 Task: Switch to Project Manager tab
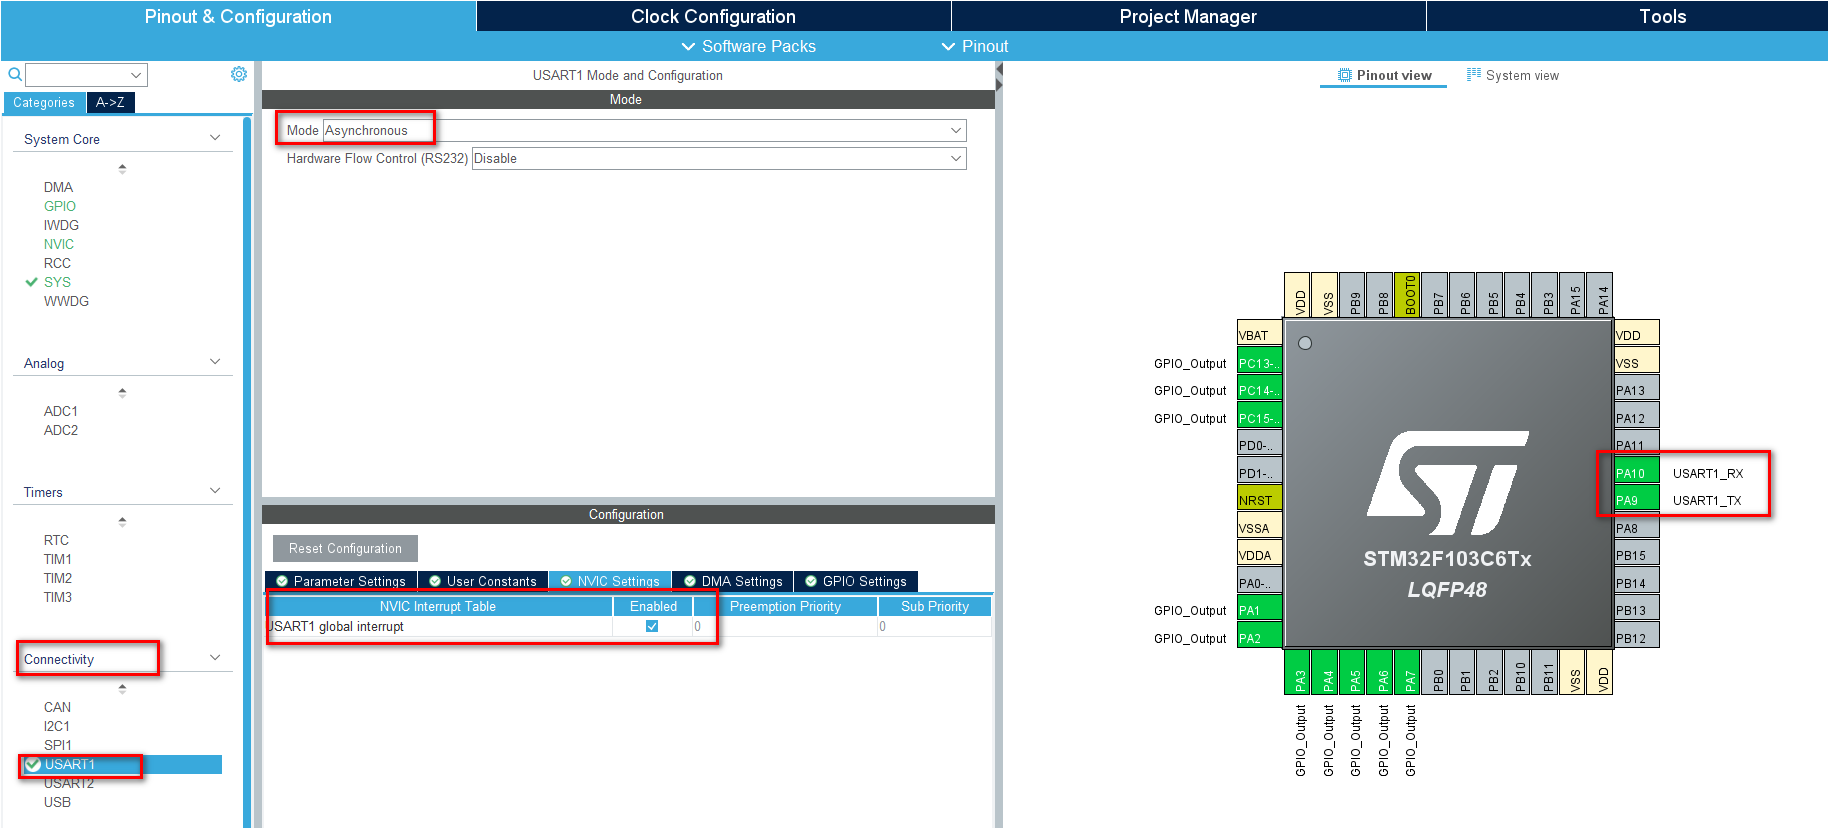point(1188,16)
